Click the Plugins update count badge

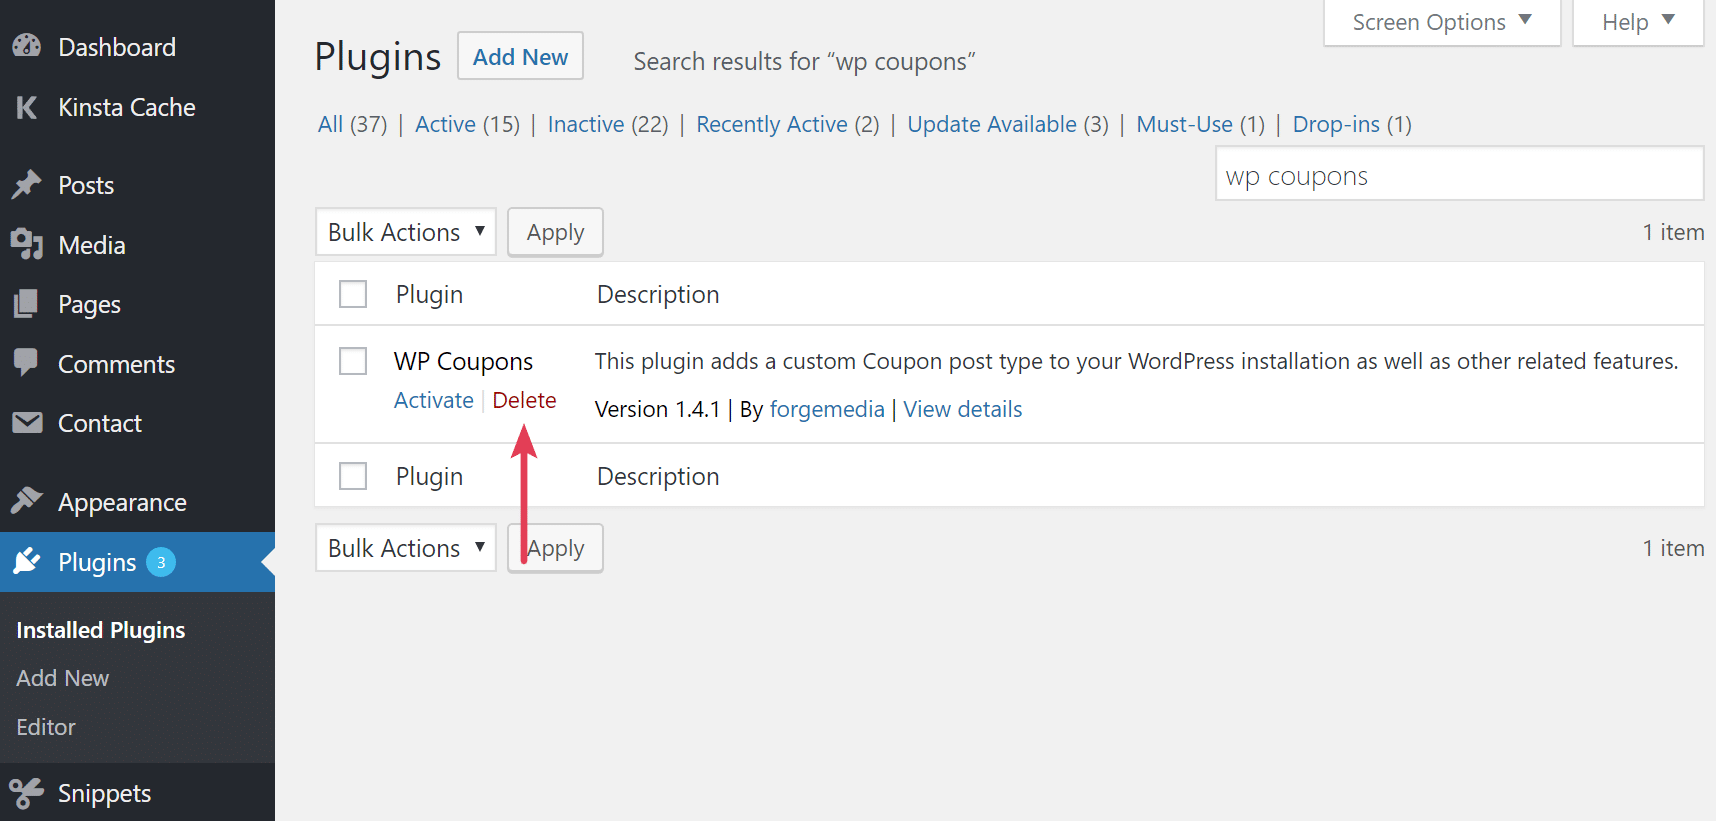coord(161,562)
